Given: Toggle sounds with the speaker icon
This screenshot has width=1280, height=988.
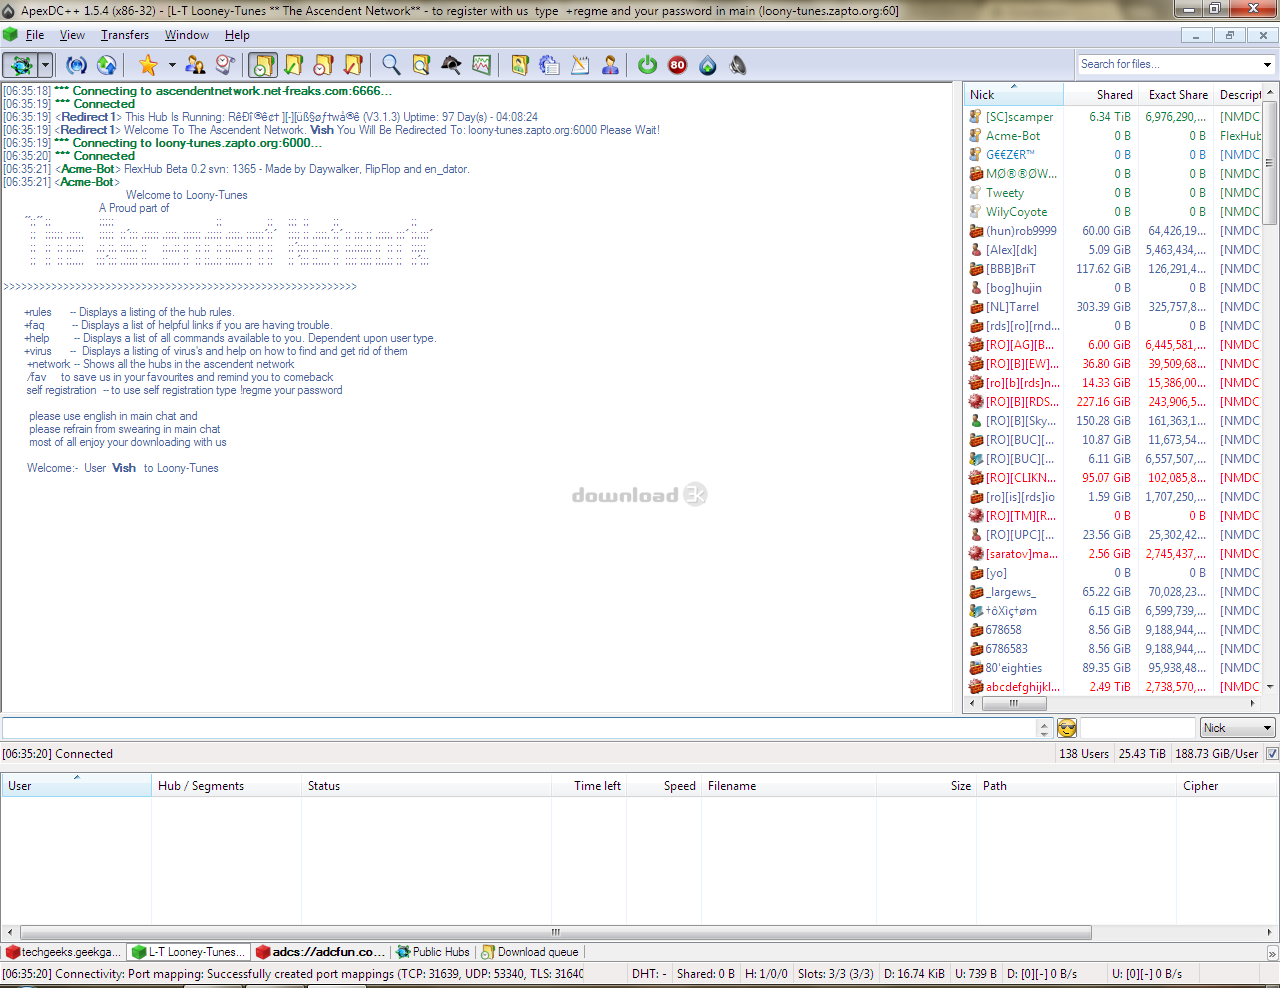Looking at the screenshot, I should pyautogui.click(x=738, y=66).
